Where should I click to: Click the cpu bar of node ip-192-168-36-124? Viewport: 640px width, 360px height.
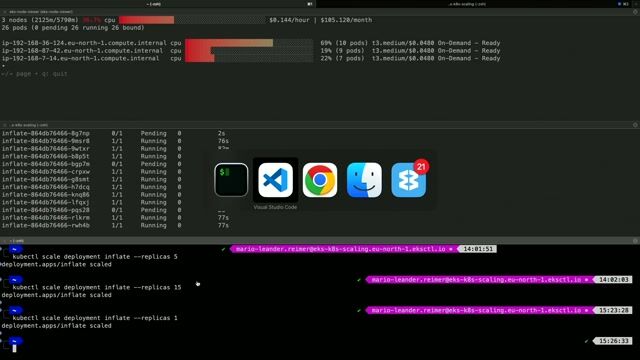(x=249, y=43)
